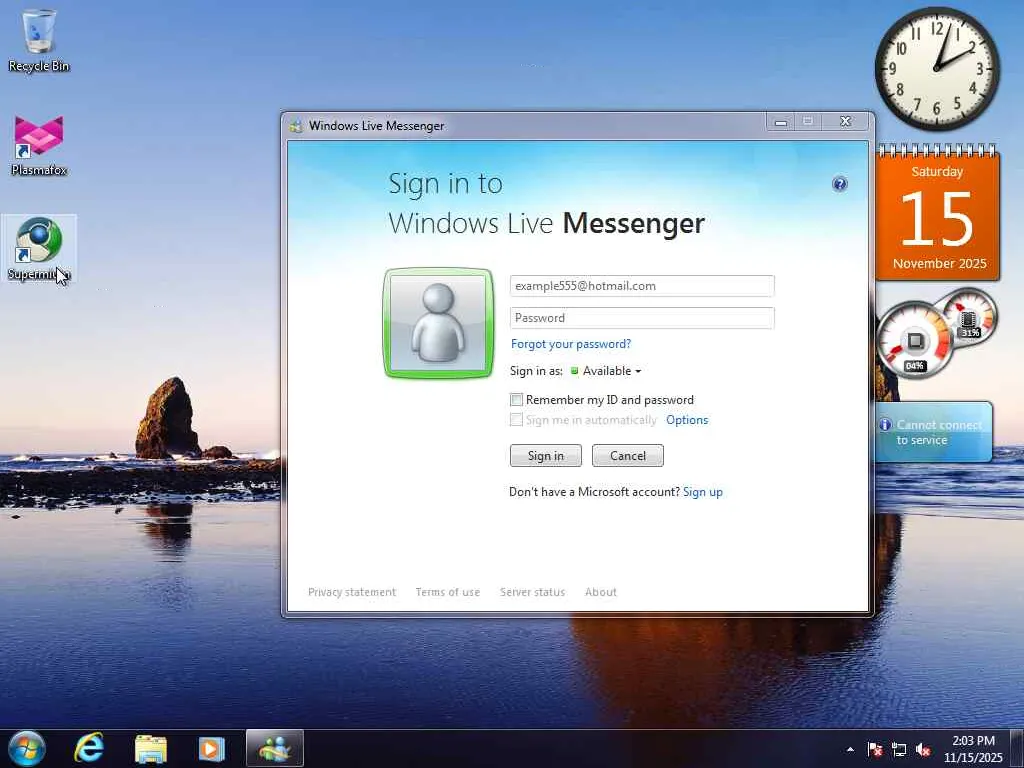The width and height of the screenshot is (1024, 768).
Task: Open the Options link
Action: pyautogui.click(x=687, y=420)
